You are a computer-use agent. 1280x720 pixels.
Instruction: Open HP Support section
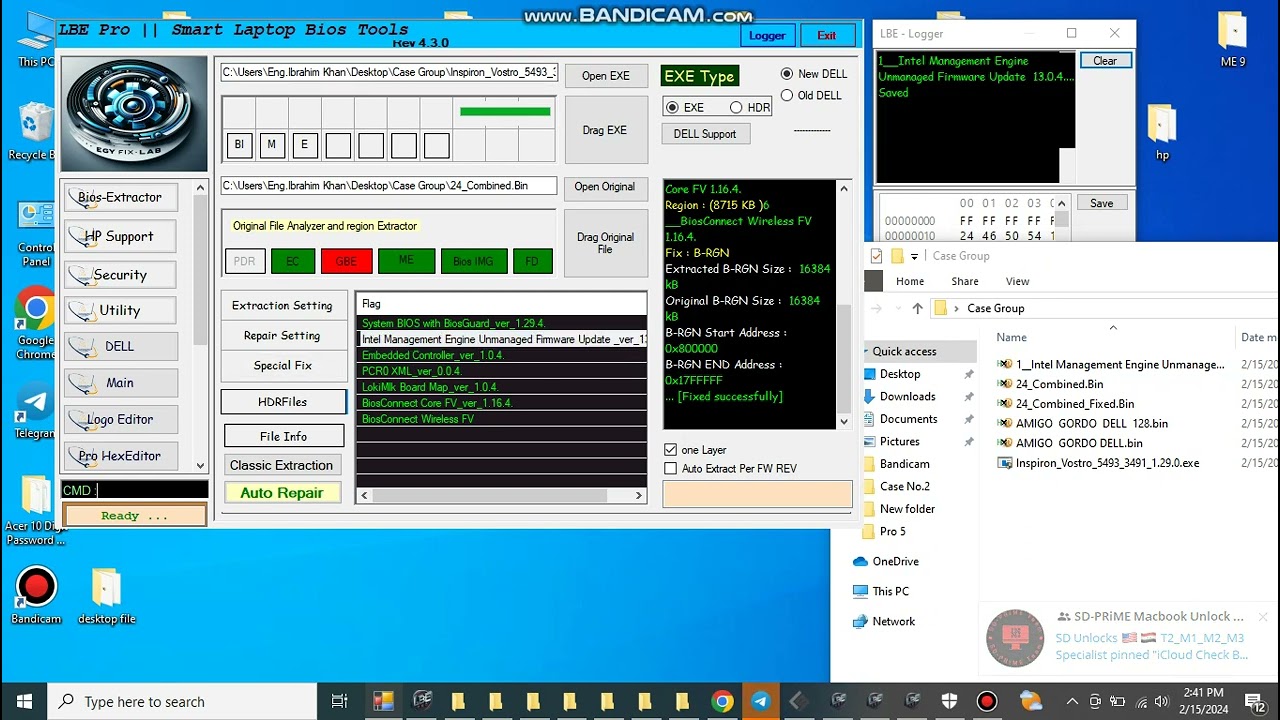click(x=120, y=236)
